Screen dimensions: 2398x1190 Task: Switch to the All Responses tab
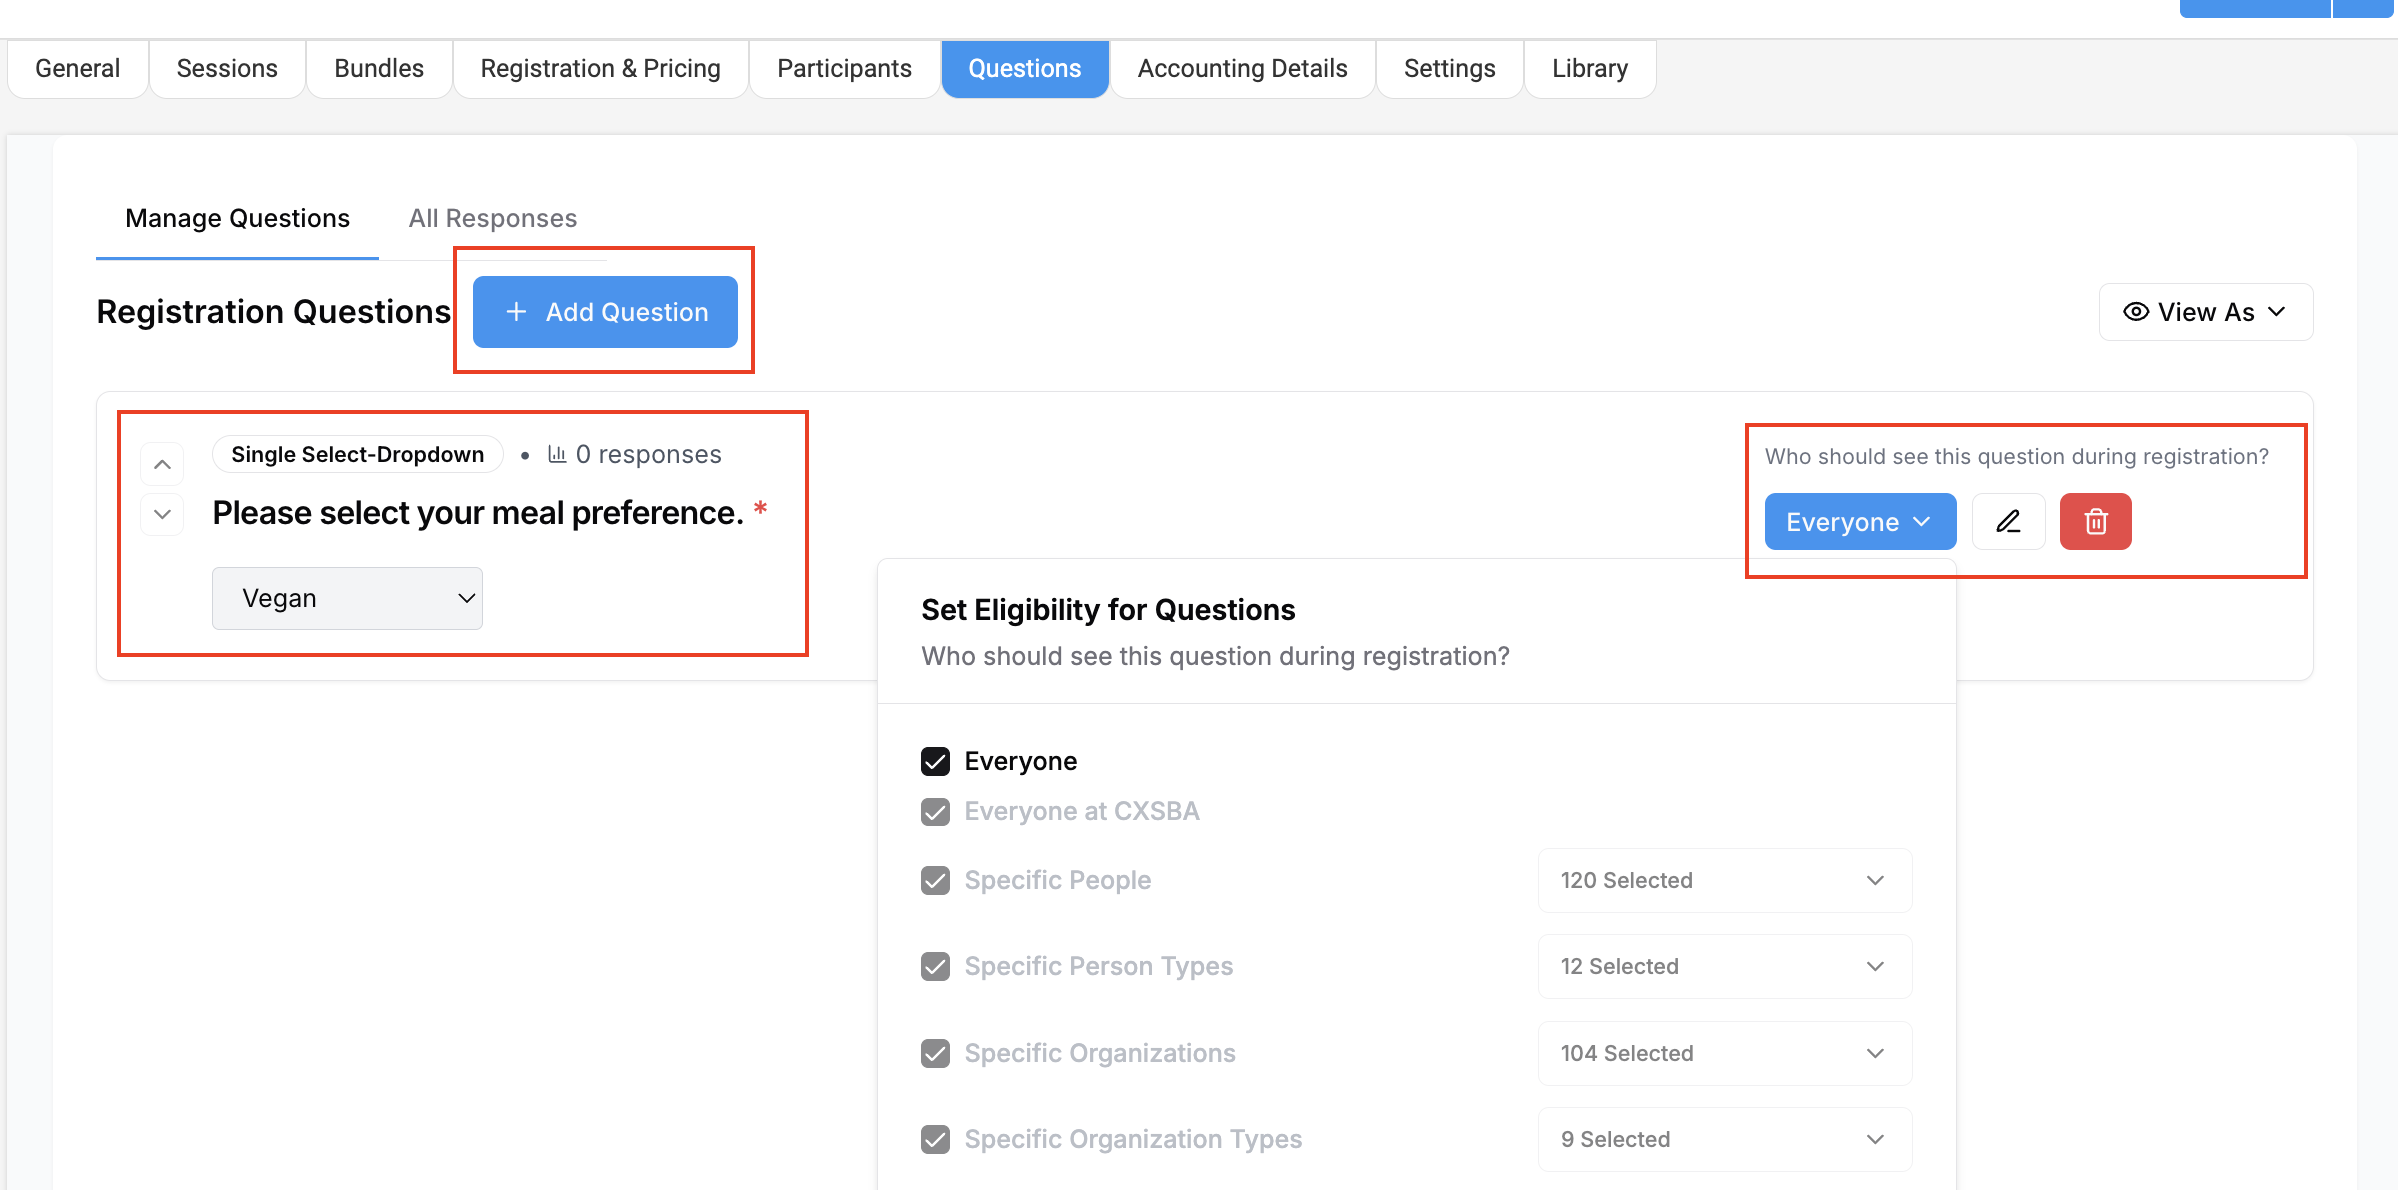[492, 218]
